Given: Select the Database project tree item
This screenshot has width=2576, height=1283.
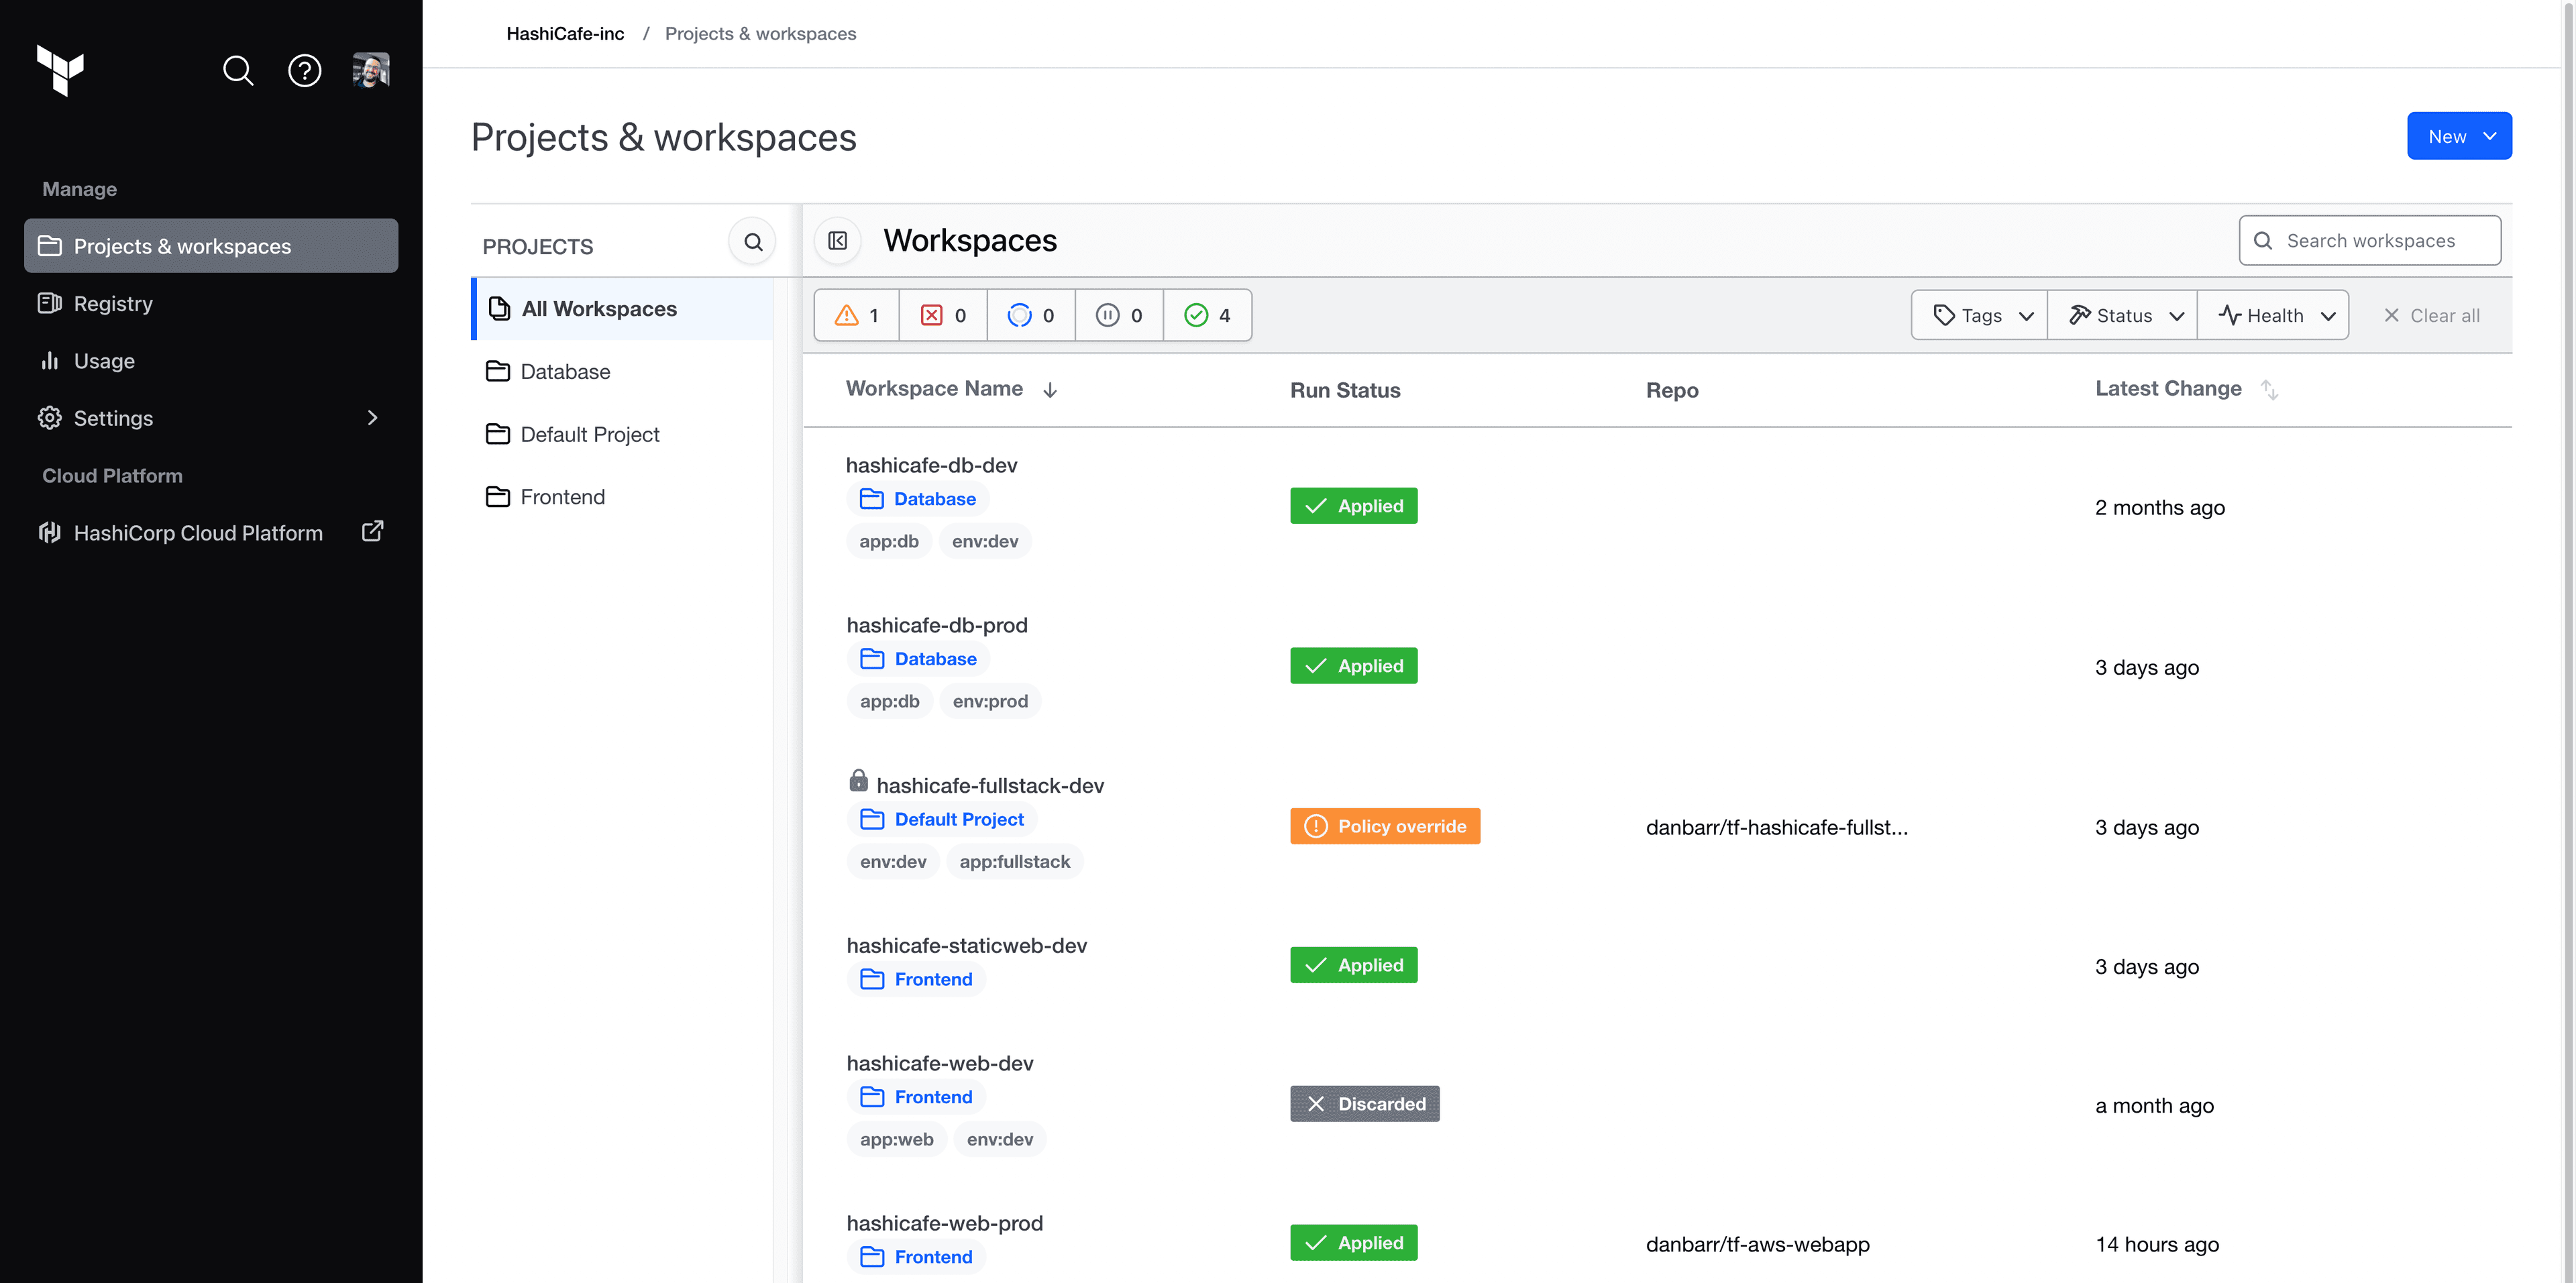Looking at the screenshot, I should pos(563,370).
